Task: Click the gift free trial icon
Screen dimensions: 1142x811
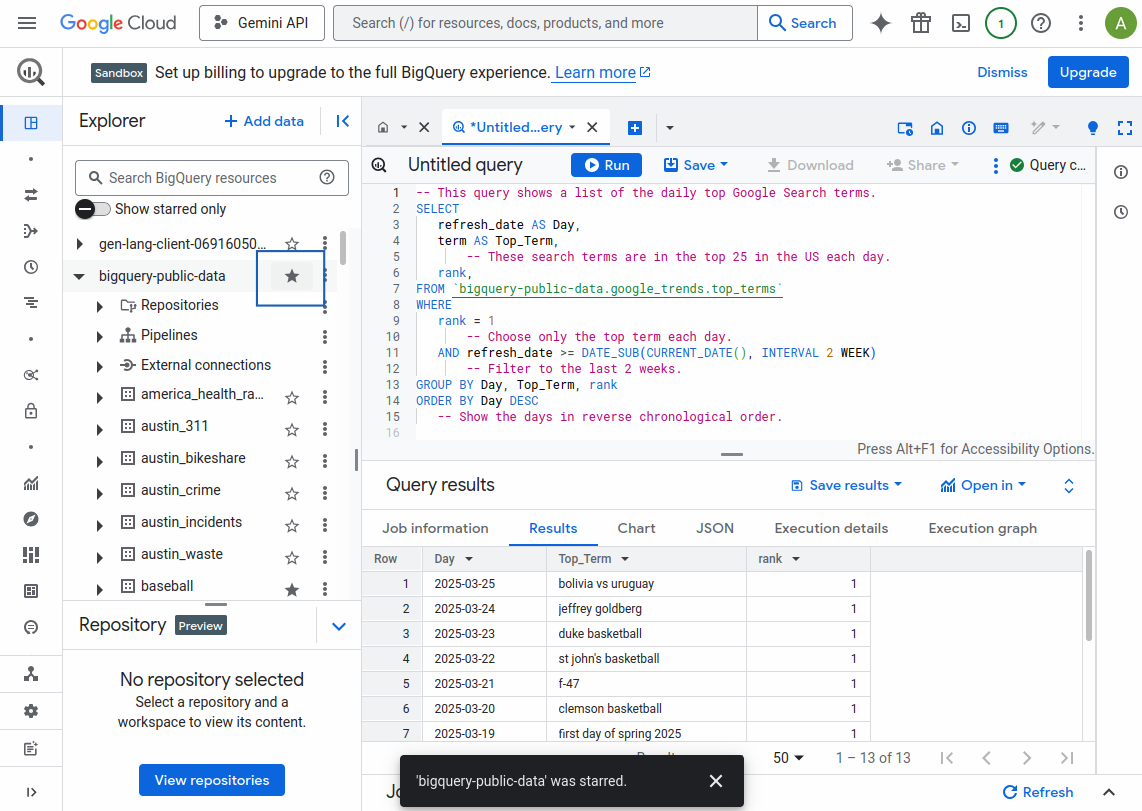Action: coord(921,23)
